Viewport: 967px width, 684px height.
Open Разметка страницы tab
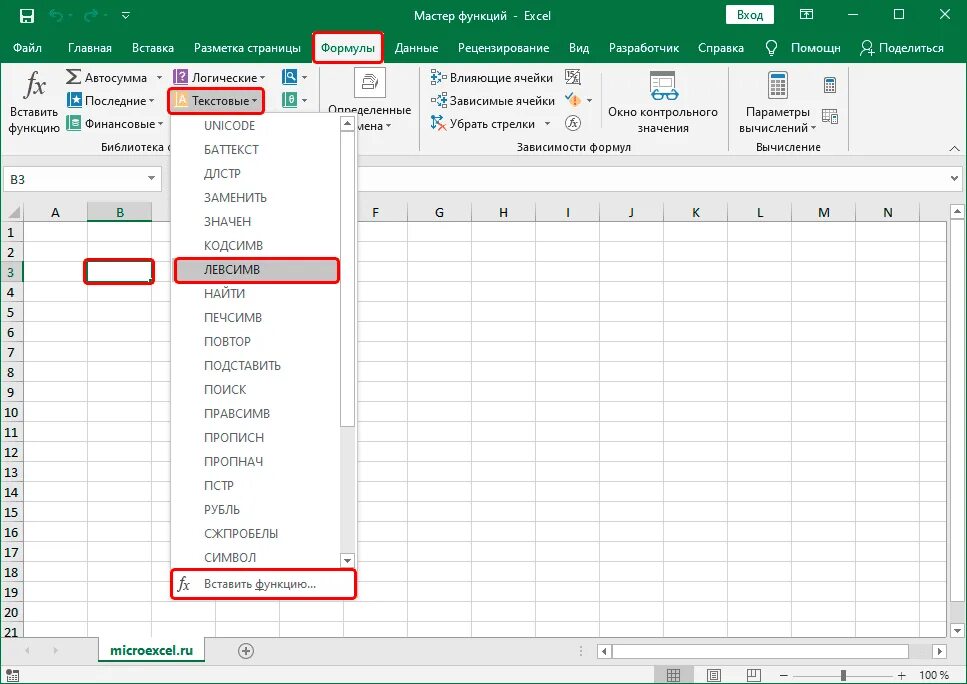point(247,47)
